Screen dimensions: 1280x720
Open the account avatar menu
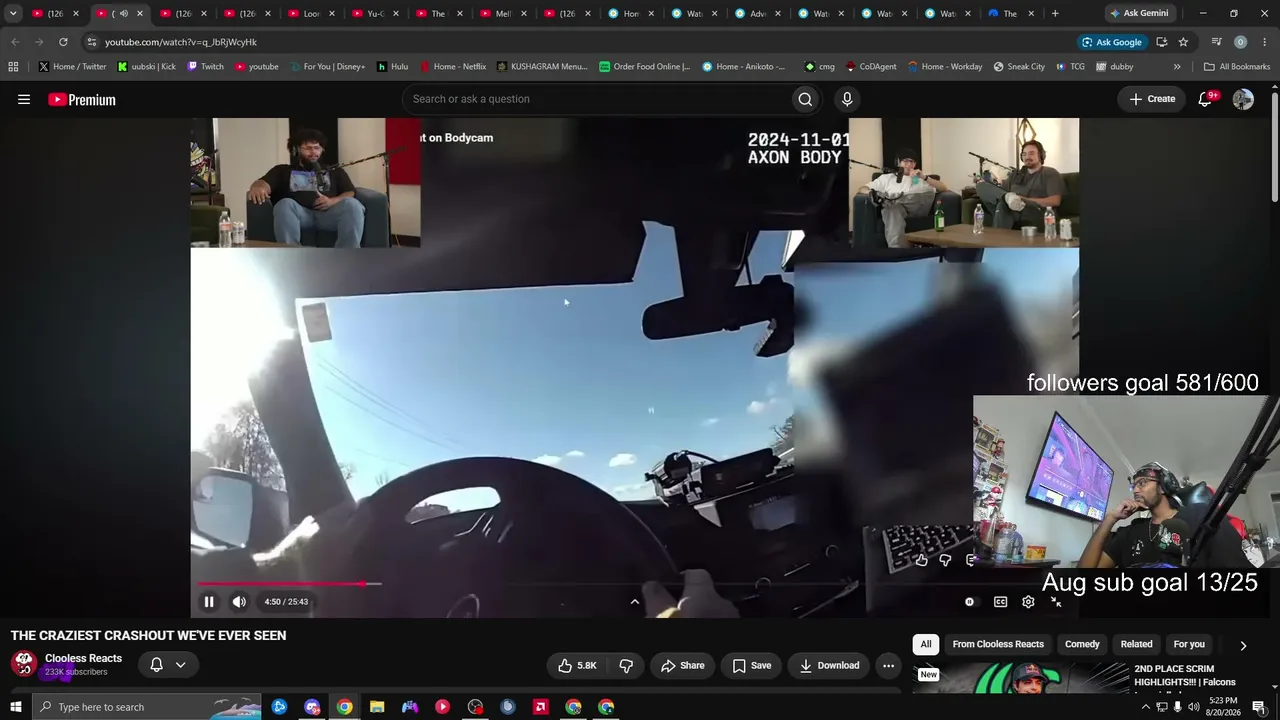[x=1243, y=99]
